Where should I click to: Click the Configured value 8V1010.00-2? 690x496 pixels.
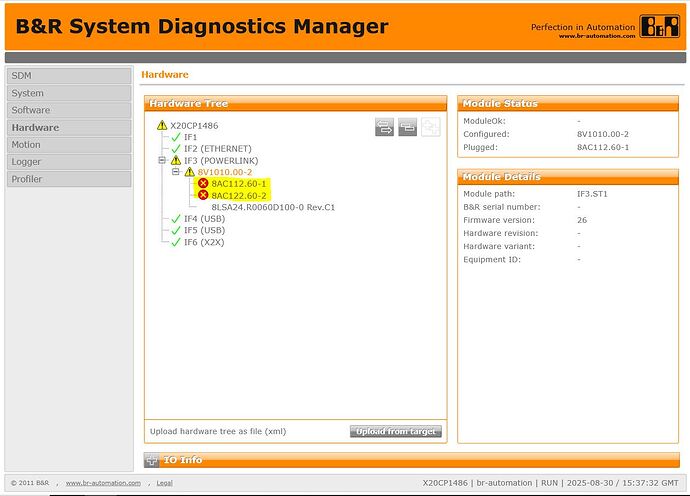pyautogui.click(x=603, y=134)
